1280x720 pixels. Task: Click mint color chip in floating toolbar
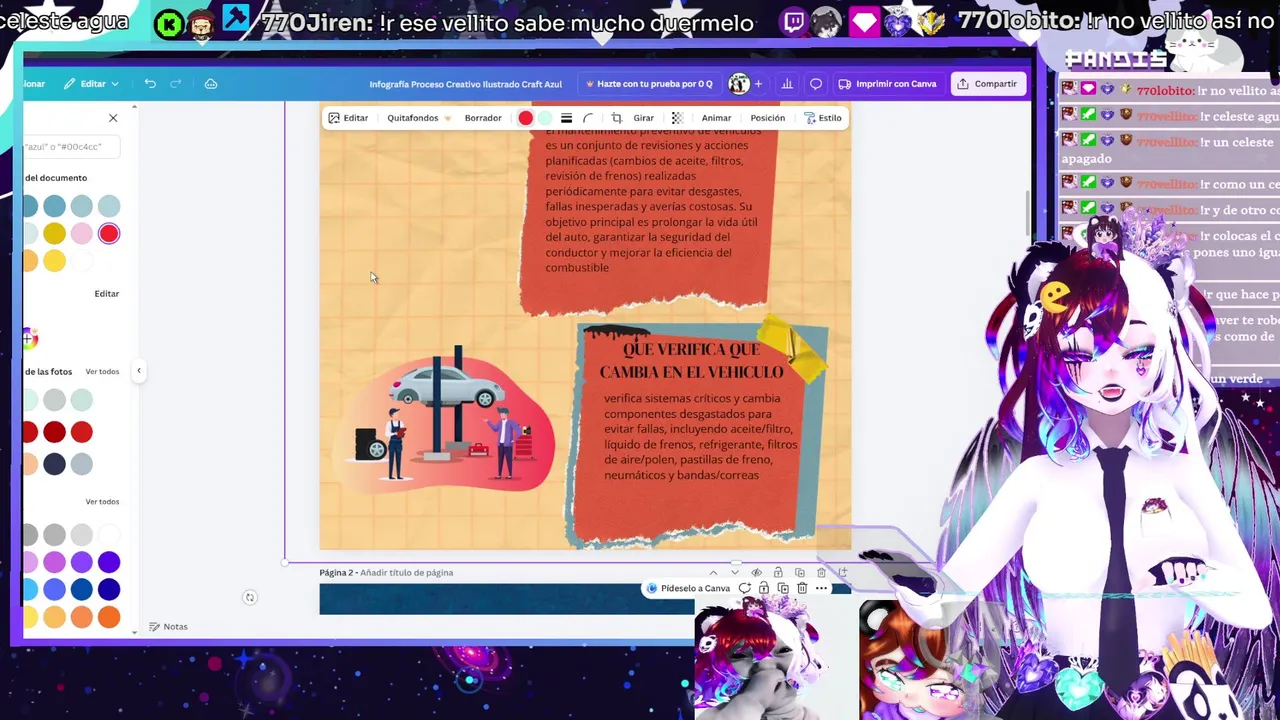545,118
